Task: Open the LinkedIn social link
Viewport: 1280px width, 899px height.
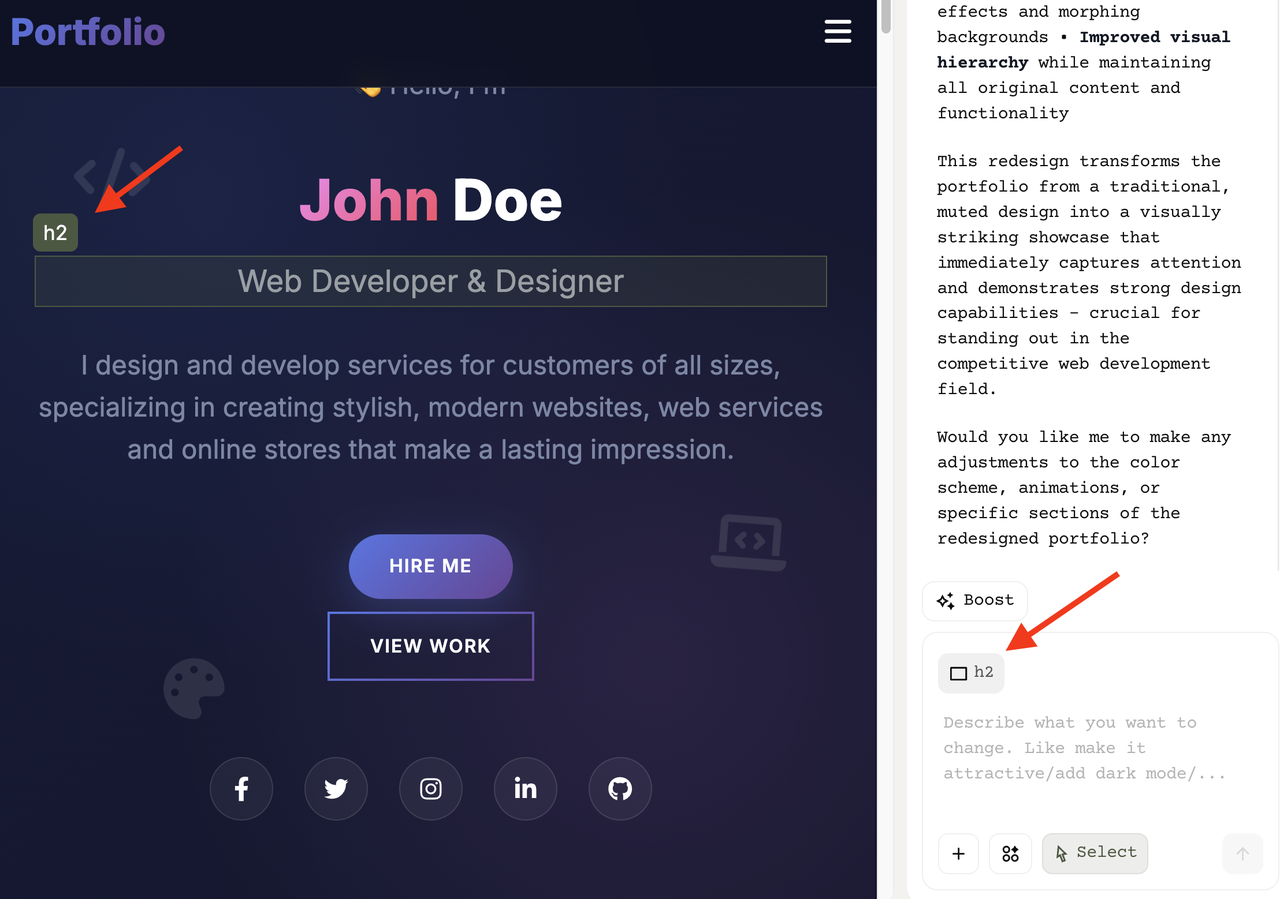Action: (x=525, y=789)
